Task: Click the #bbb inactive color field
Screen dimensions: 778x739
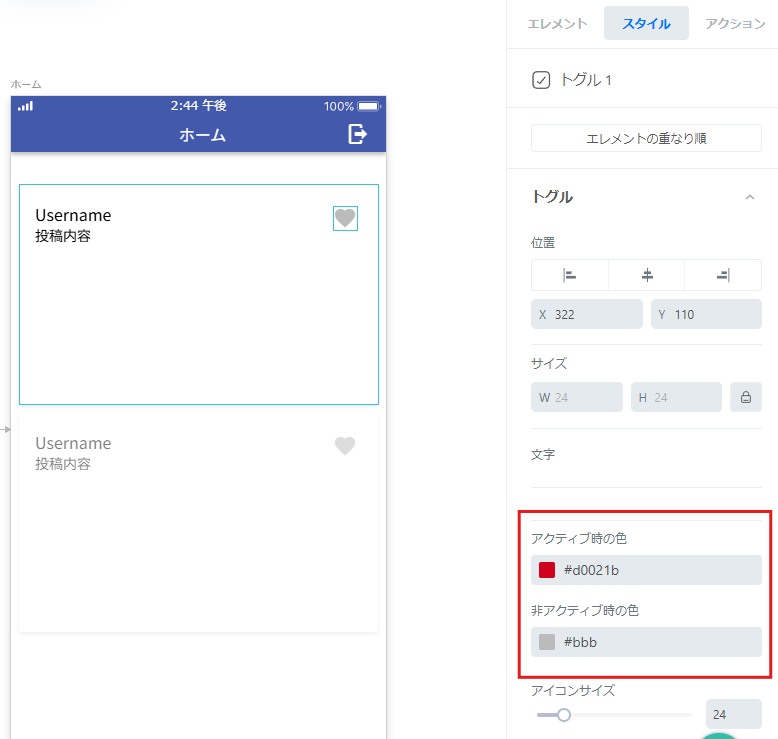Action: pyautogui.click(x=646, y=642)
